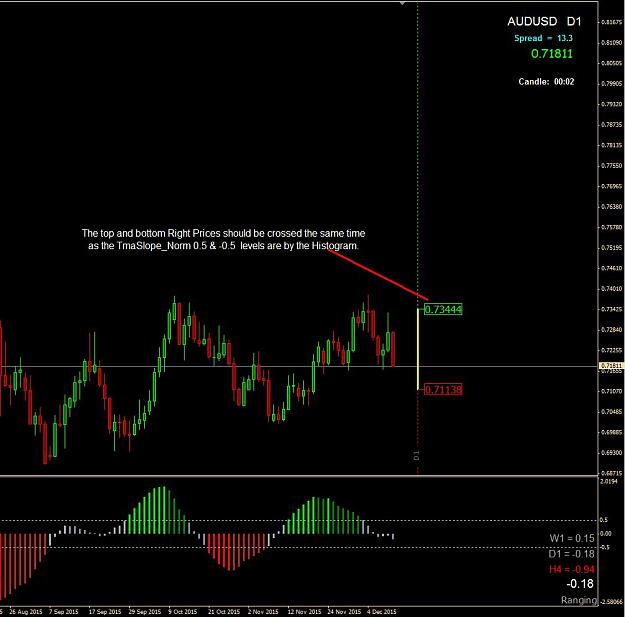Click the 4 Dec 2015 date label
Viewport: 625px width, 617px height.
(x=382, y=612)
